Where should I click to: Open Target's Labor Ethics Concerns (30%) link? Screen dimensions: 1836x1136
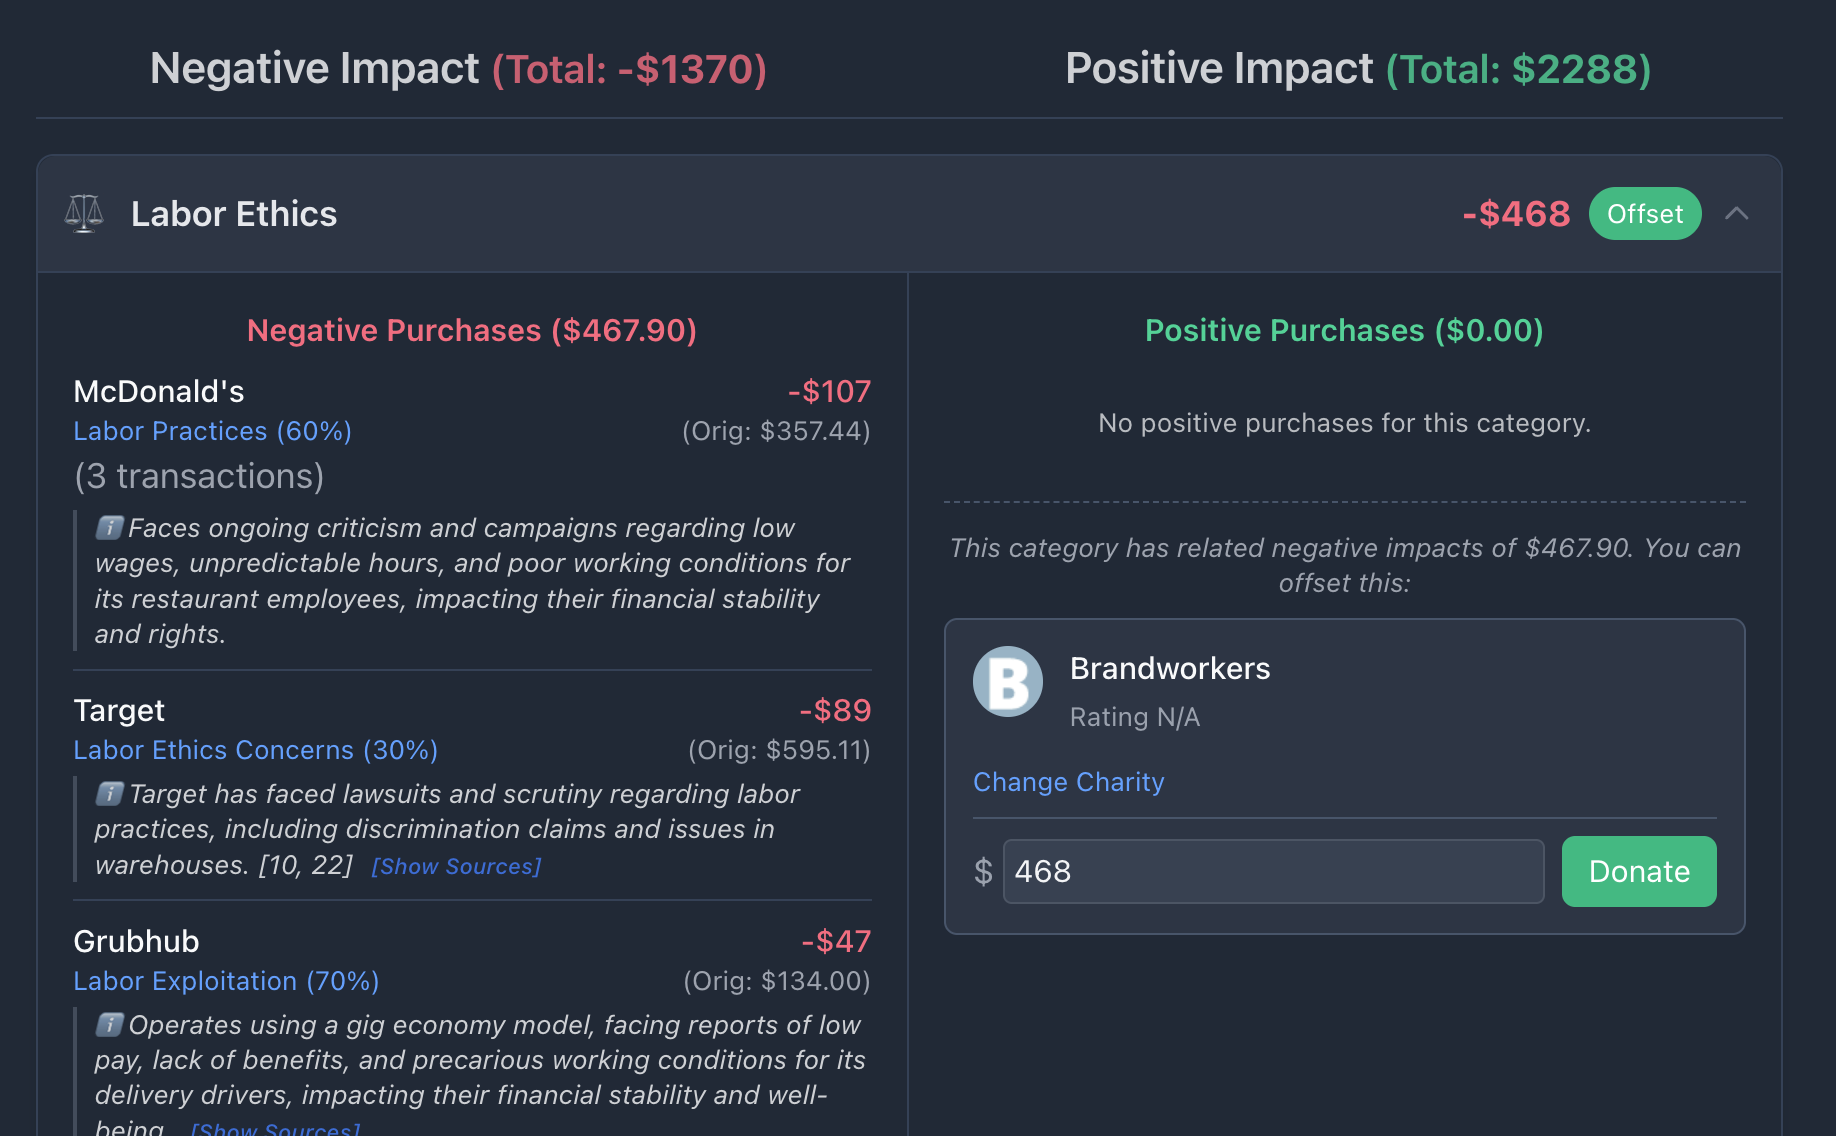[x=255, y=750]
